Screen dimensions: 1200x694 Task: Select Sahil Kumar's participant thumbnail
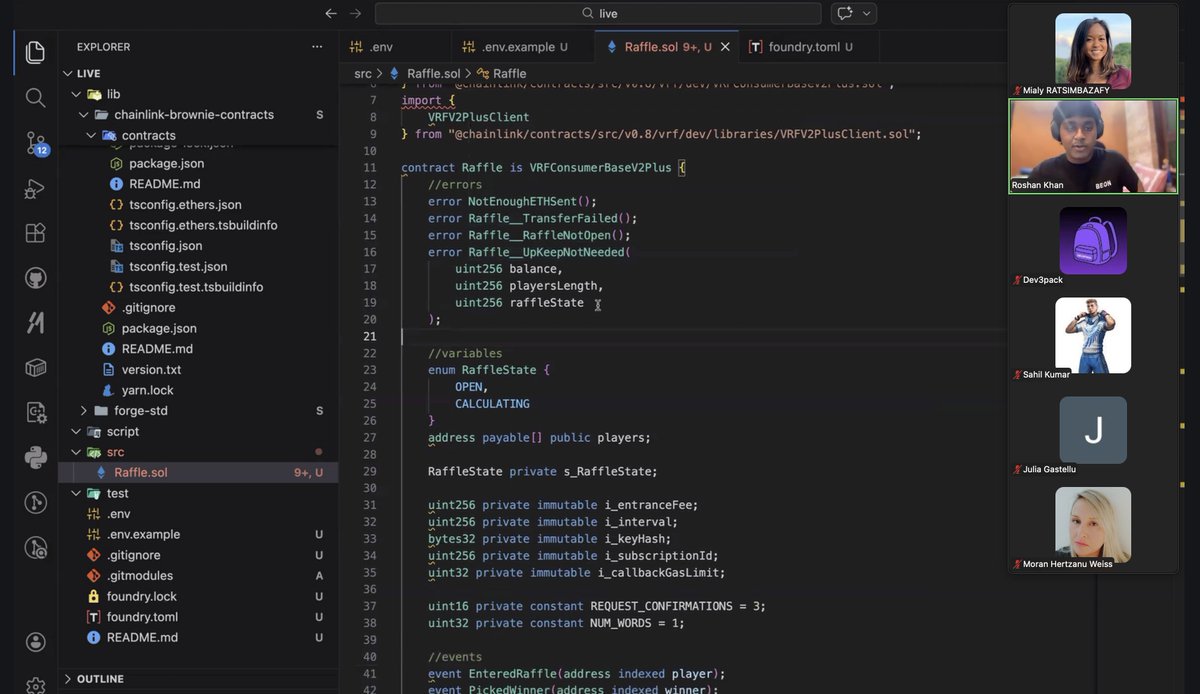(1093, 335)
